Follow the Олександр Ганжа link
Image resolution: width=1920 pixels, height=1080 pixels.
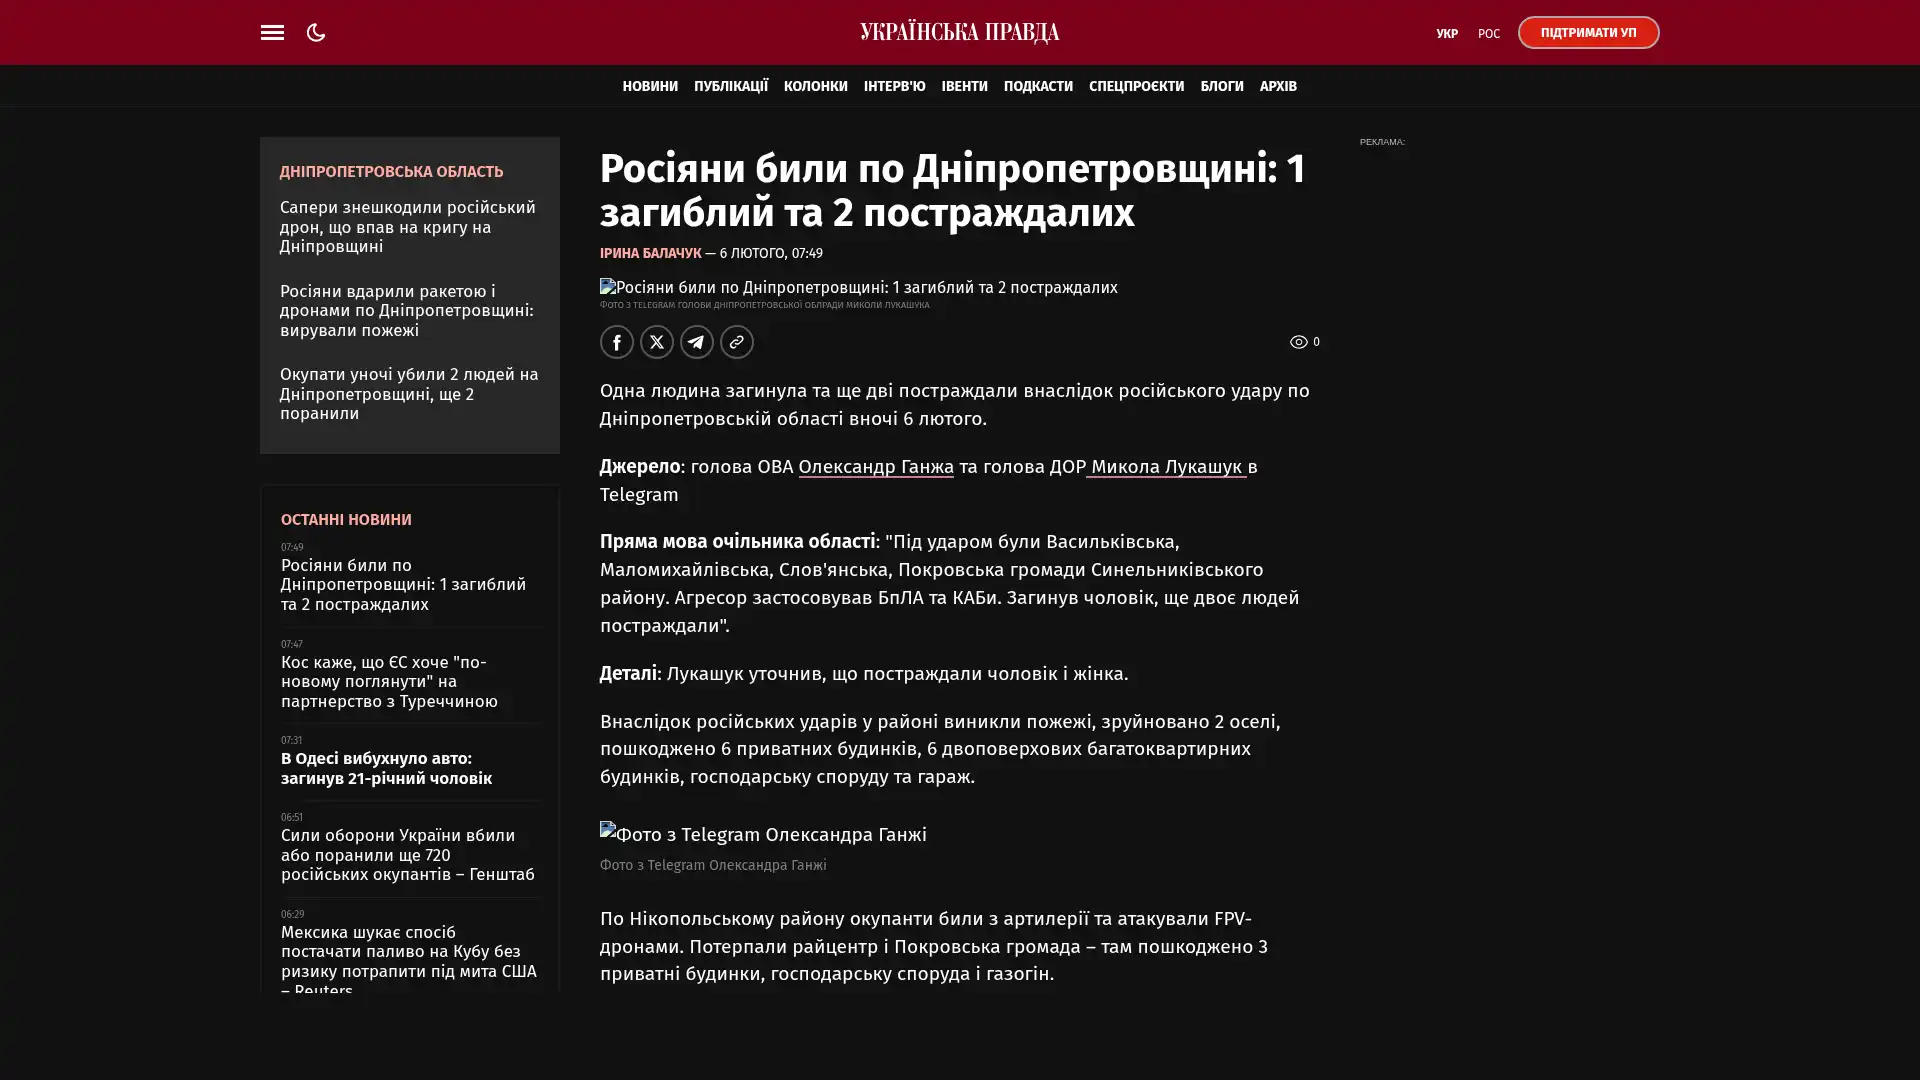pyautogui.click(x=875, y=467)
